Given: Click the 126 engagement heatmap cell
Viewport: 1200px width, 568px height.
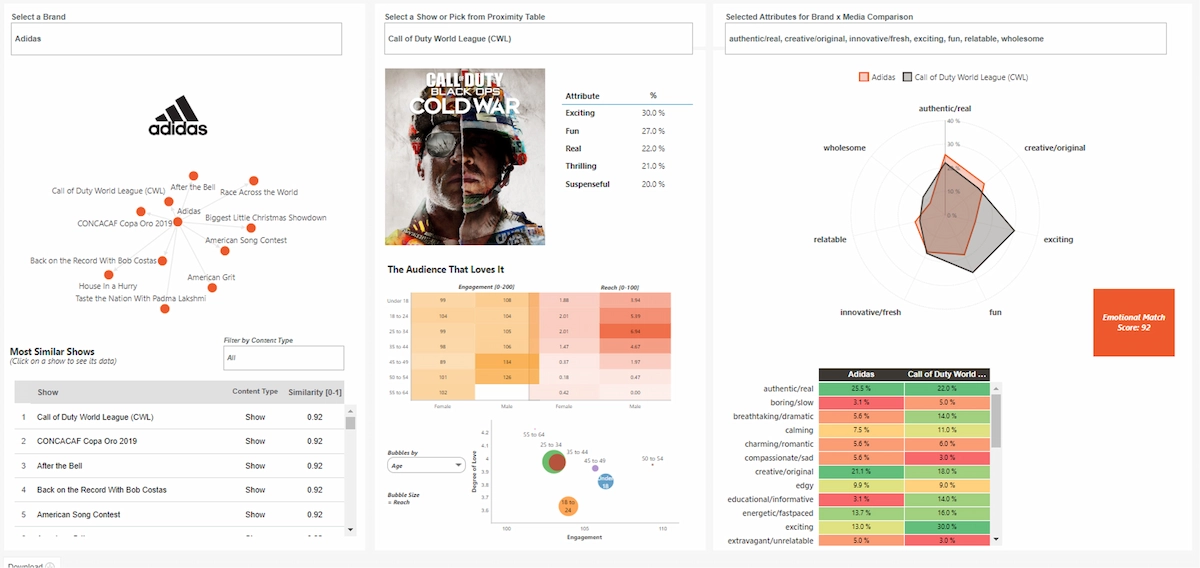Looking at the screenshot, I should (508, 377).
